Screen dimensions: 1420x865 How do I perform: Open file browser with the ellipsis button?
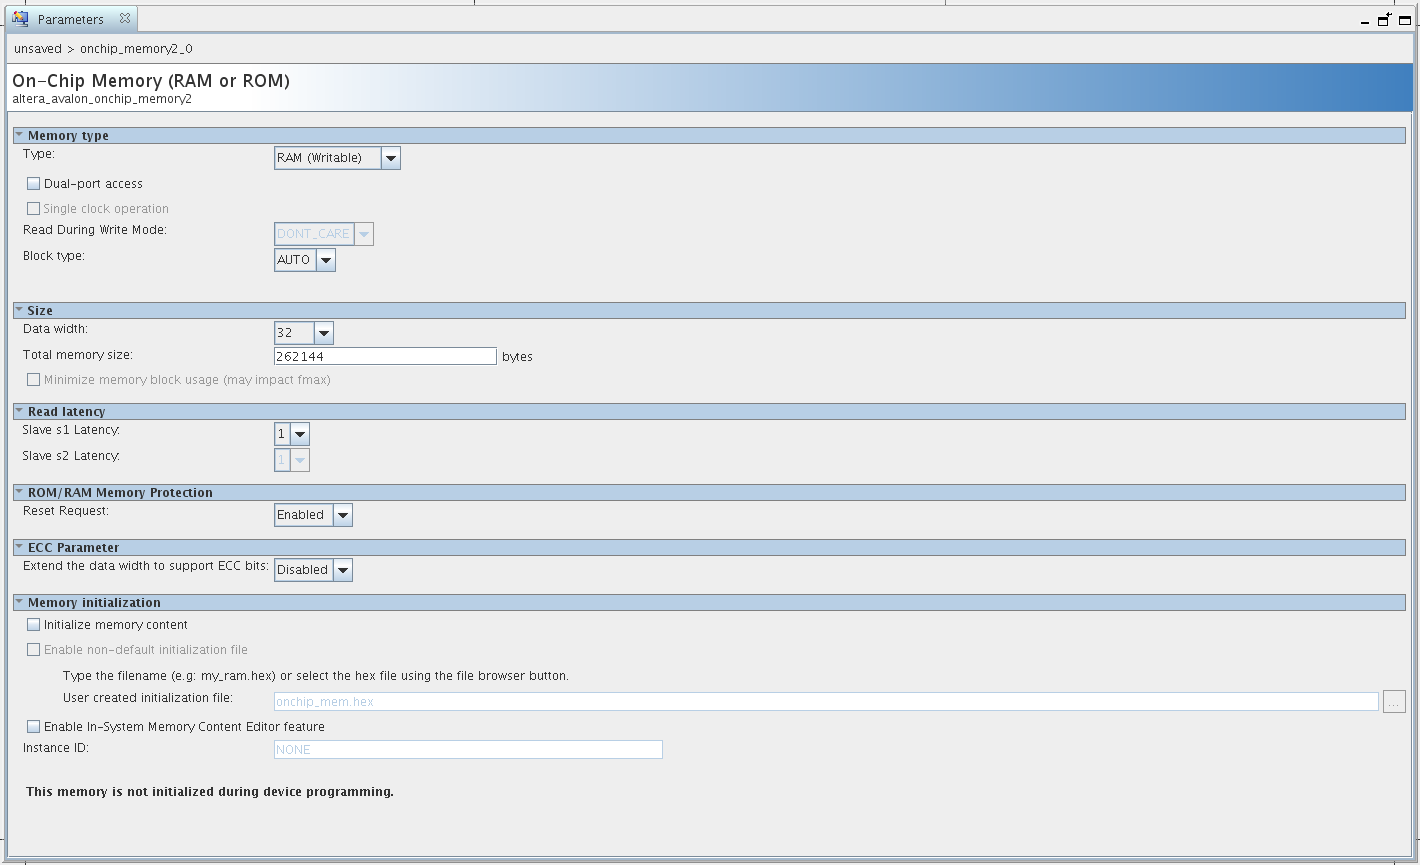1395,702
